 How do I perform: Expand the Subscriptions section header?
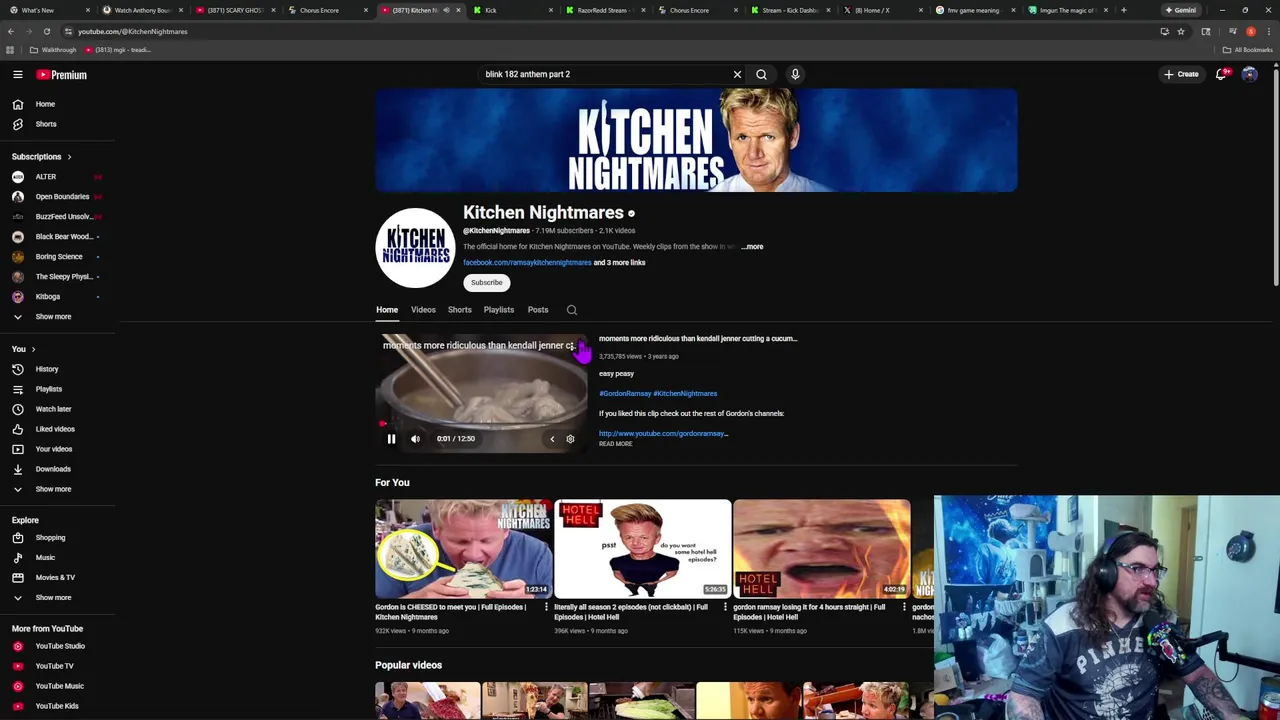(42, 157)
